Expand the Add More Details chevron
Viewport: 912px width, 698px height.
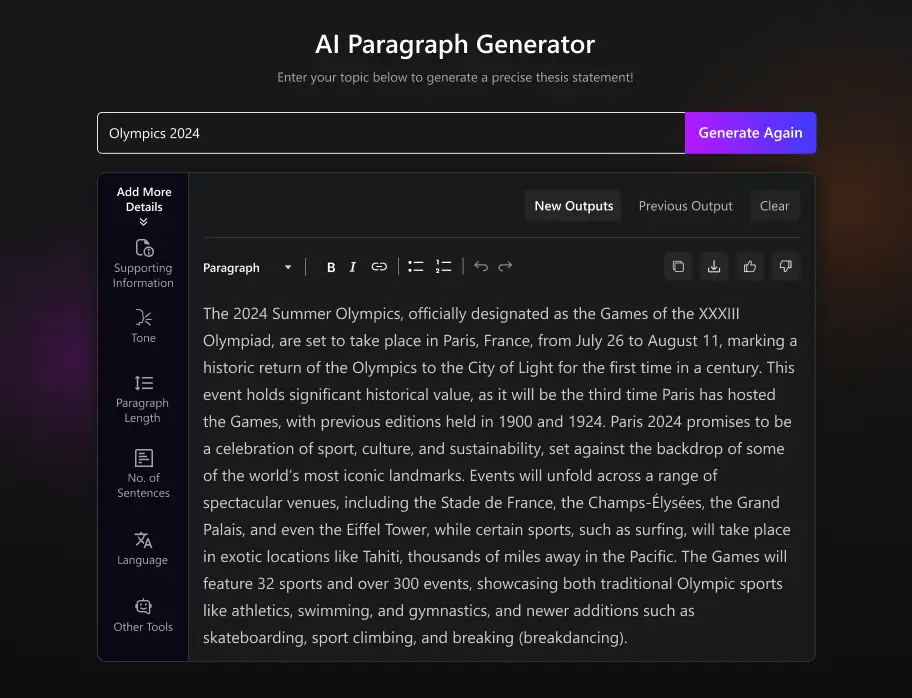click(x=144, y=222)
